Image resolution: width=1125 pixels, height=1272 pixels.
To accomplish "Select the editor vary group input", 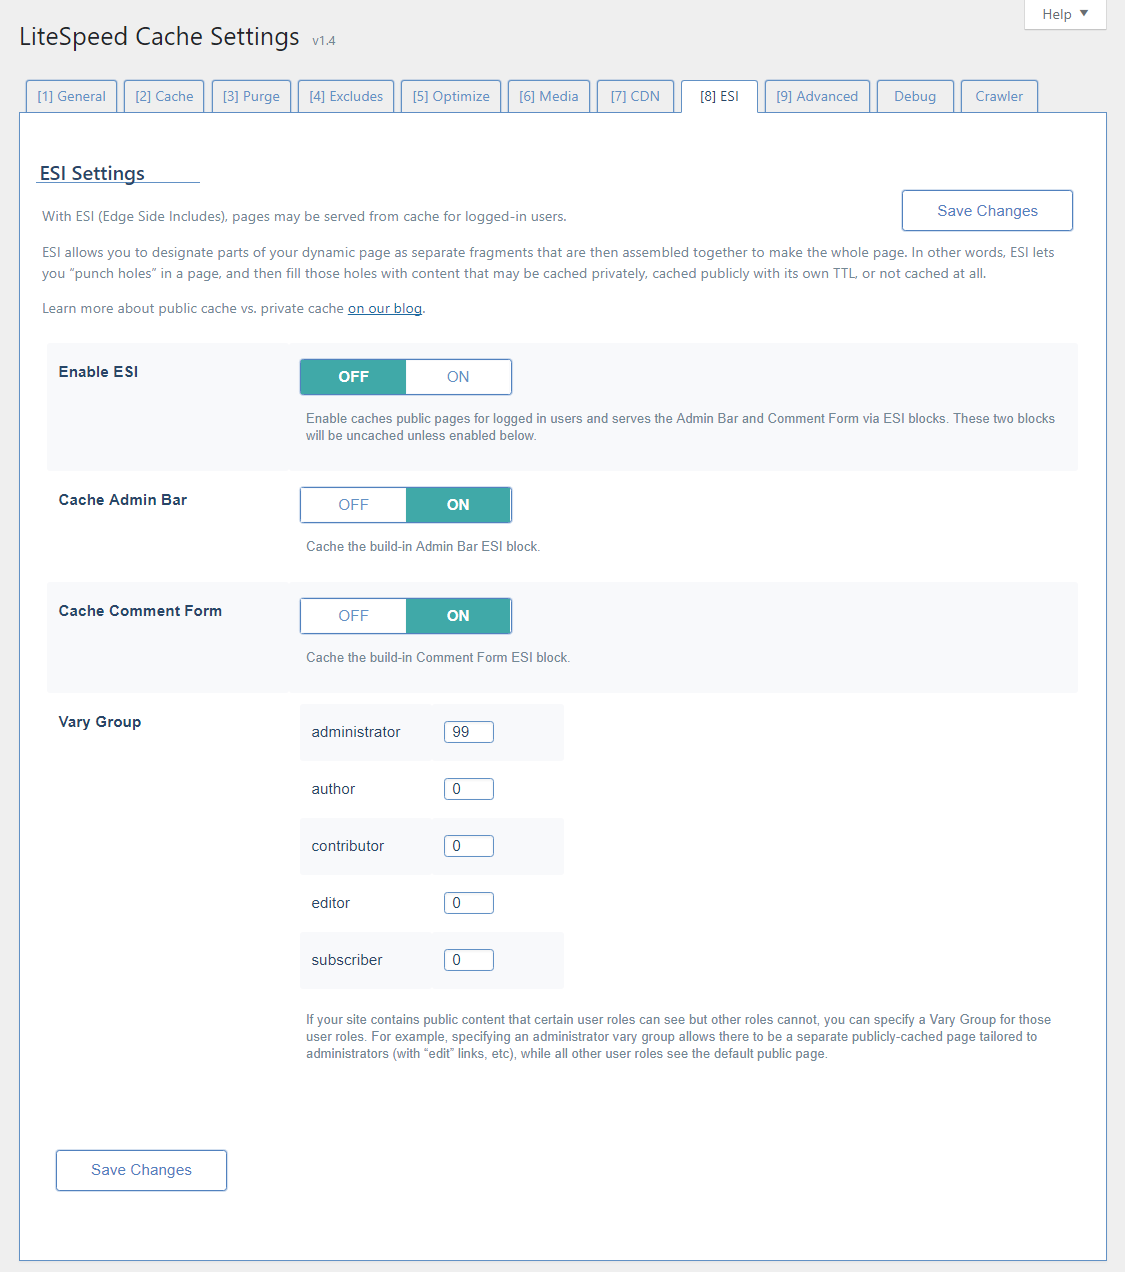I will [x=469, y=903].
